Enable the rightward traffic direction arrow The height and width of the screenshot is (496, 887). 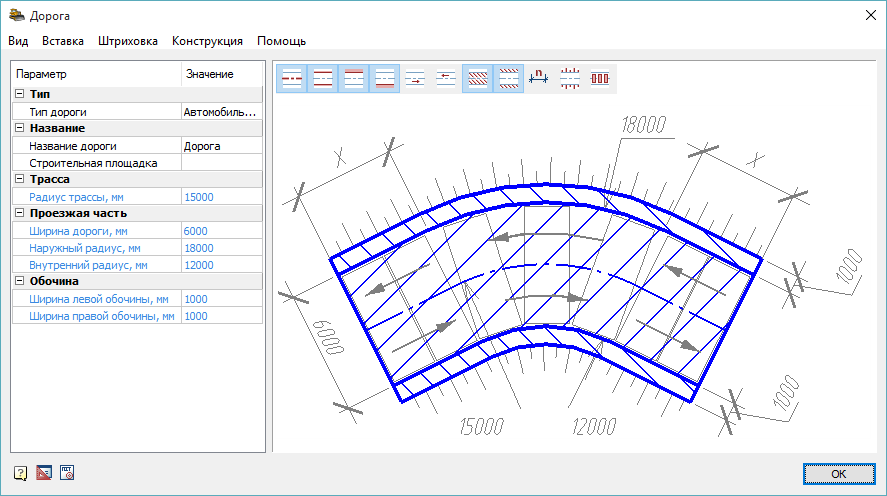click(x=415, y=79)
